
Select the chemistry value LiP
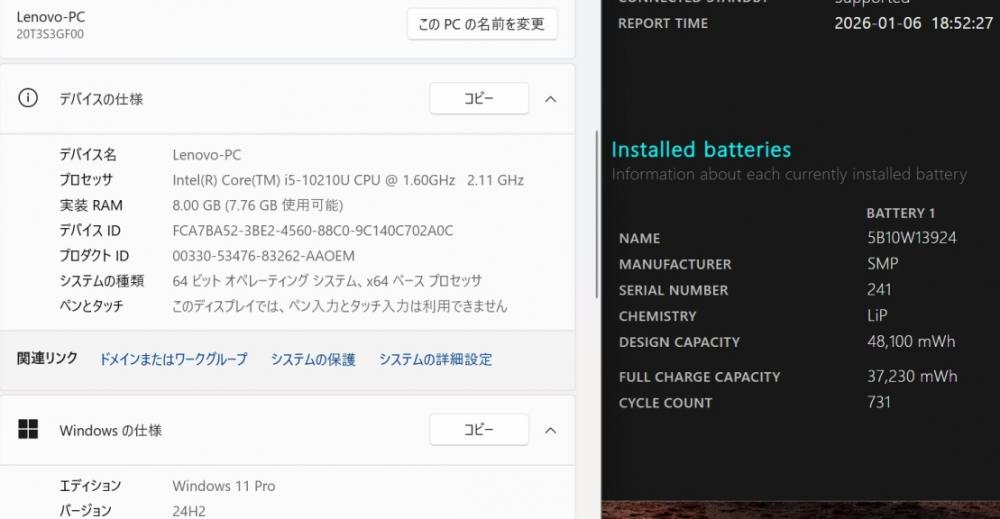[x=877, y=316]
